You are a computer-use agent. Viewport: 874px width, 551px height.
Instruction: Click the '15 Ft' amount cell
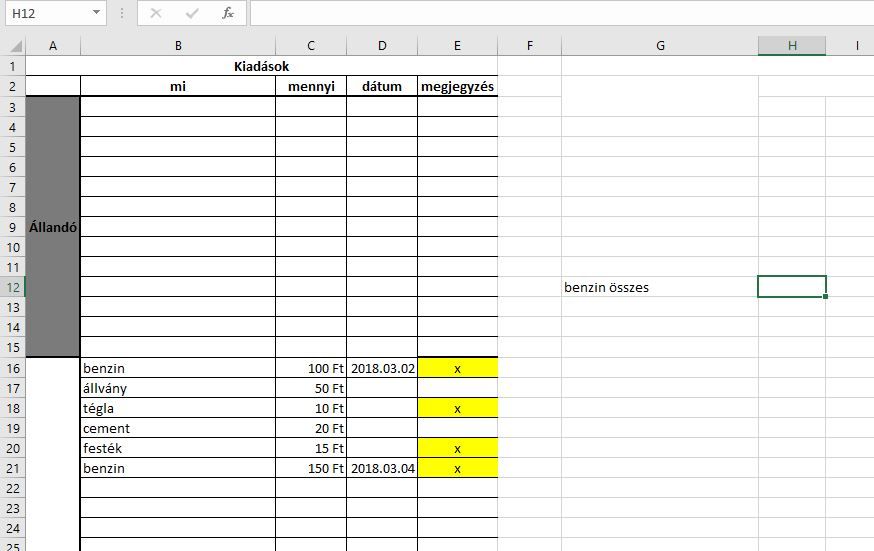pyautogui.click(x=311, y=448)
